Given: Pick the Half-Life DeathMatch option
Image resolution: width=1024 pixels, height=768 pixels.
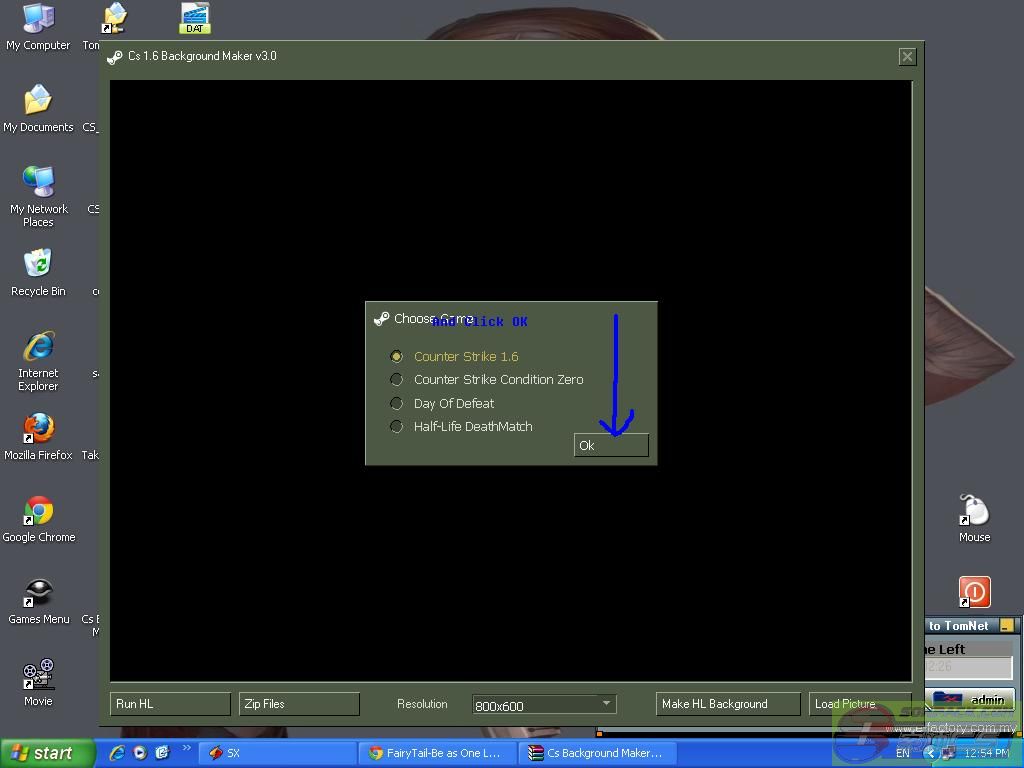Looking at the screenshot, I should coord(397,427).
